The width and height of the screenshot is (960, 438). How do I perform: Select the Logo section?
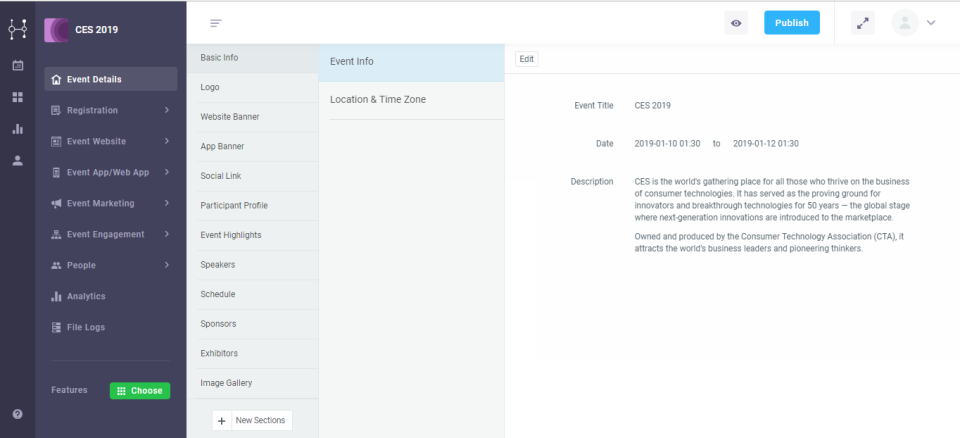(252, 88)
